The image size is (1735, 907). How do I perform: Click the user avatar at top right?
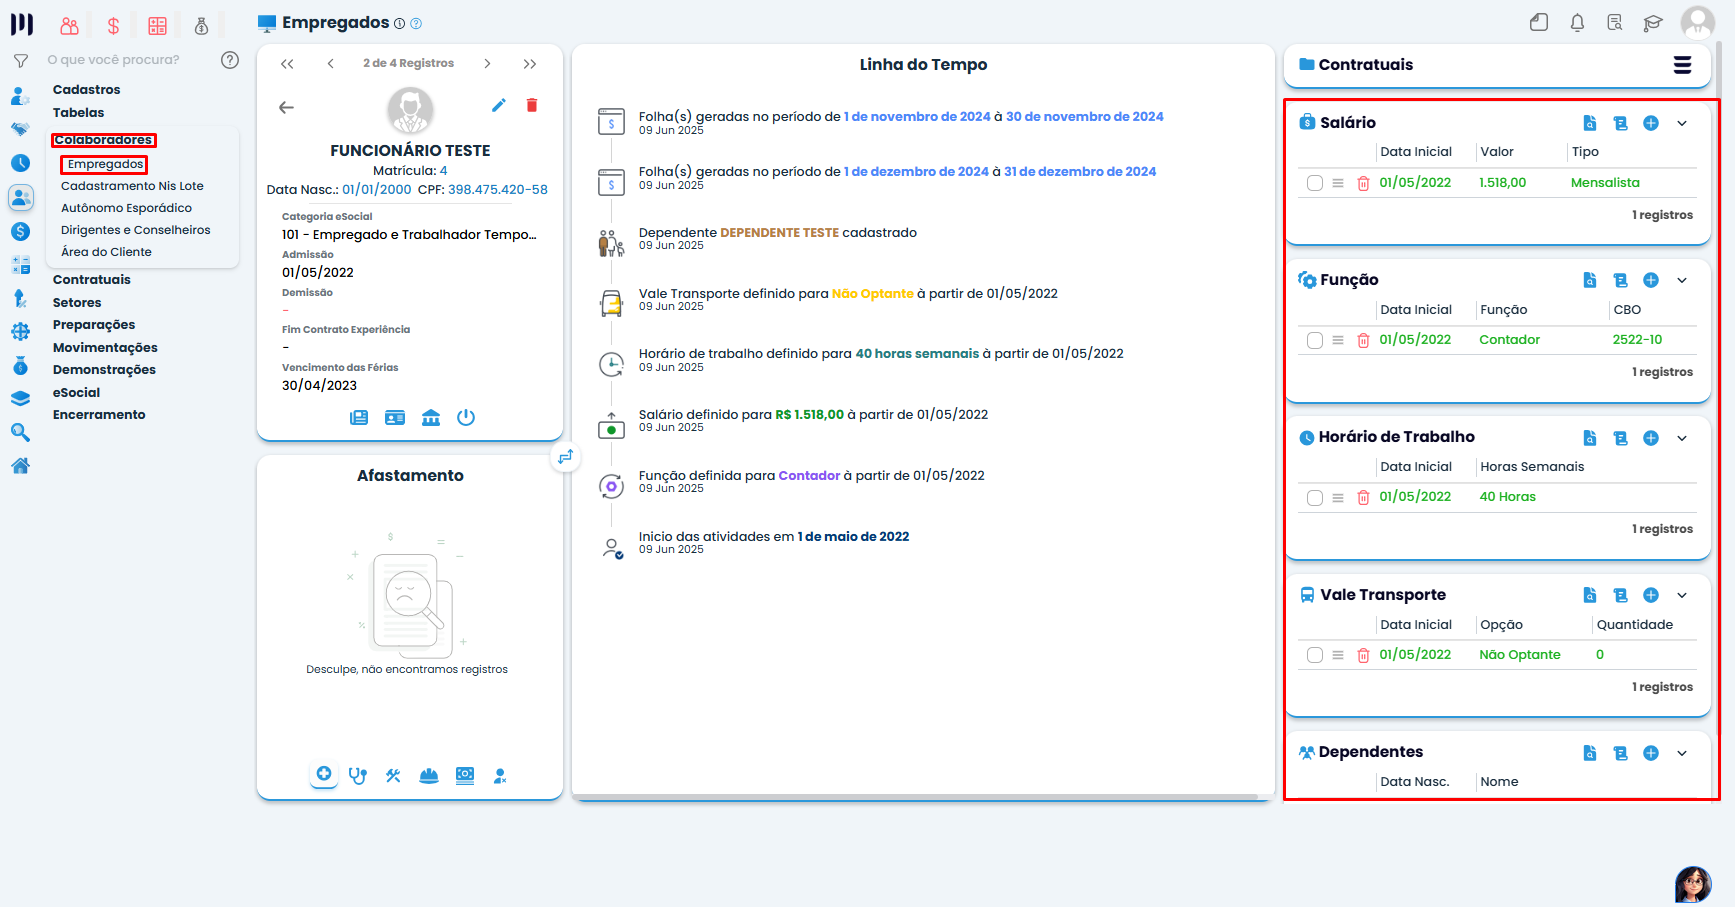[x=1698, y=23]
